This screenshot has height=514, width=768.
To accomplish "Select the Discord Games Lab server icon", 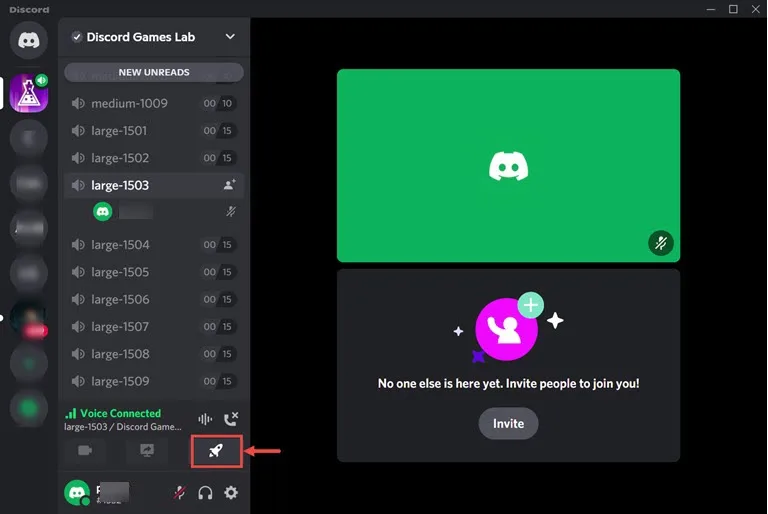I will click(29, 93).
